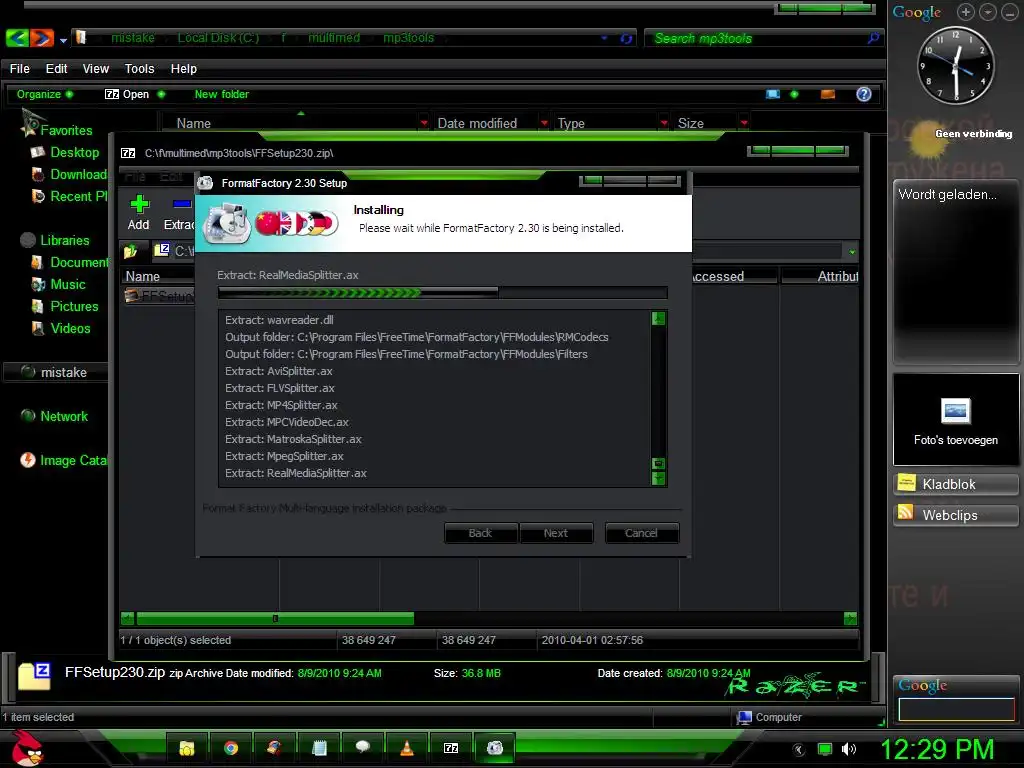Open the Organize dropdown
The height and width of the screenshot is (768, 1024).
pos(44,94)
